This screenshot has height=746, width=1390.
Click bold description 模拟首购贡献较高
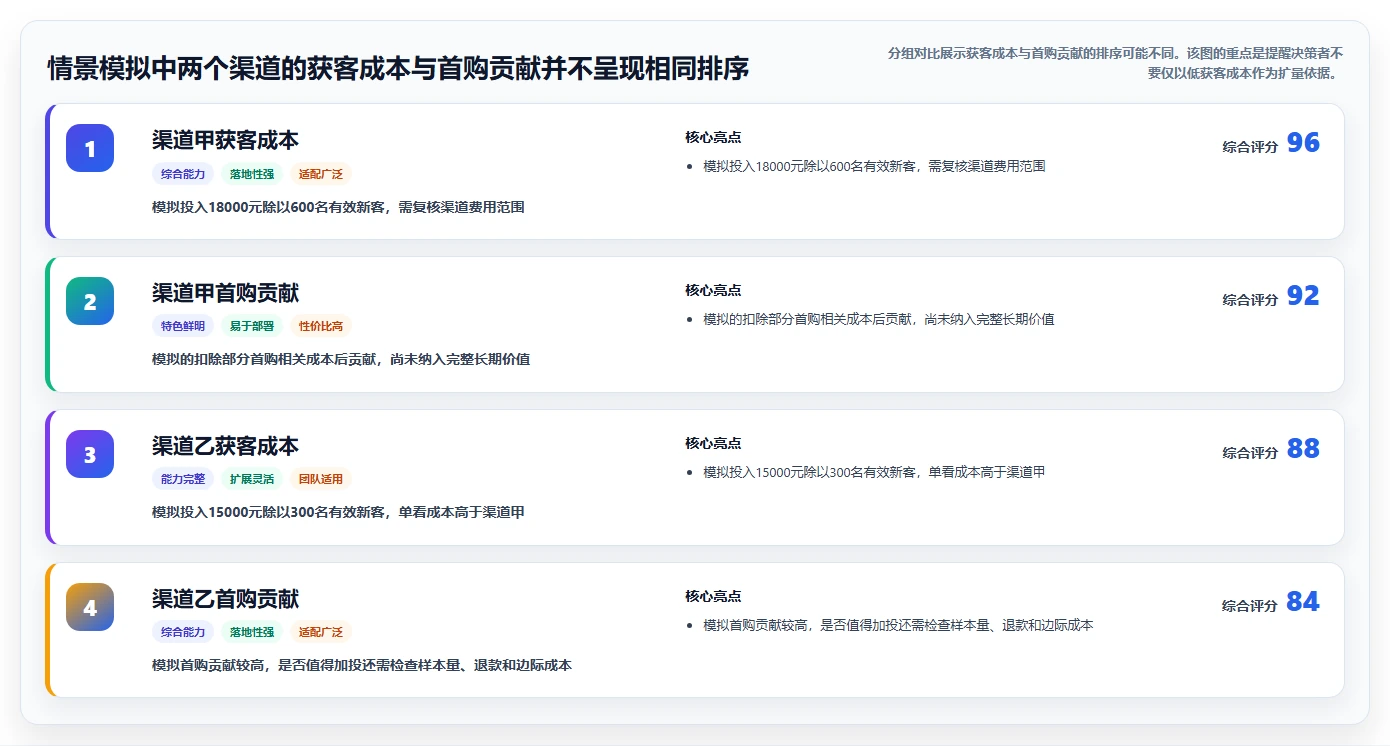click(362, 665)
